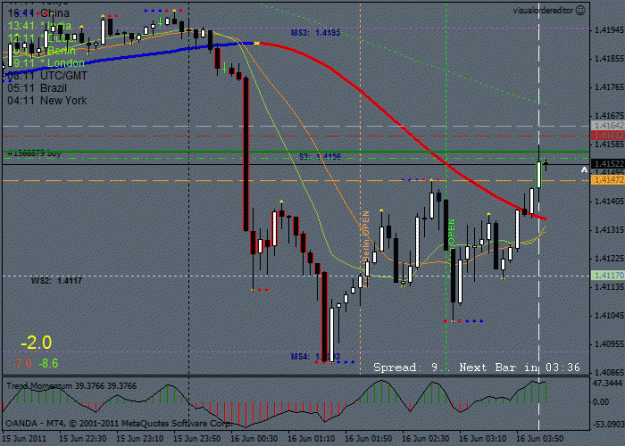Click the 08:11 UTC/GMT clock row
Image resolution: width=625 pixels, height=446 pixels.
(47, 76)
